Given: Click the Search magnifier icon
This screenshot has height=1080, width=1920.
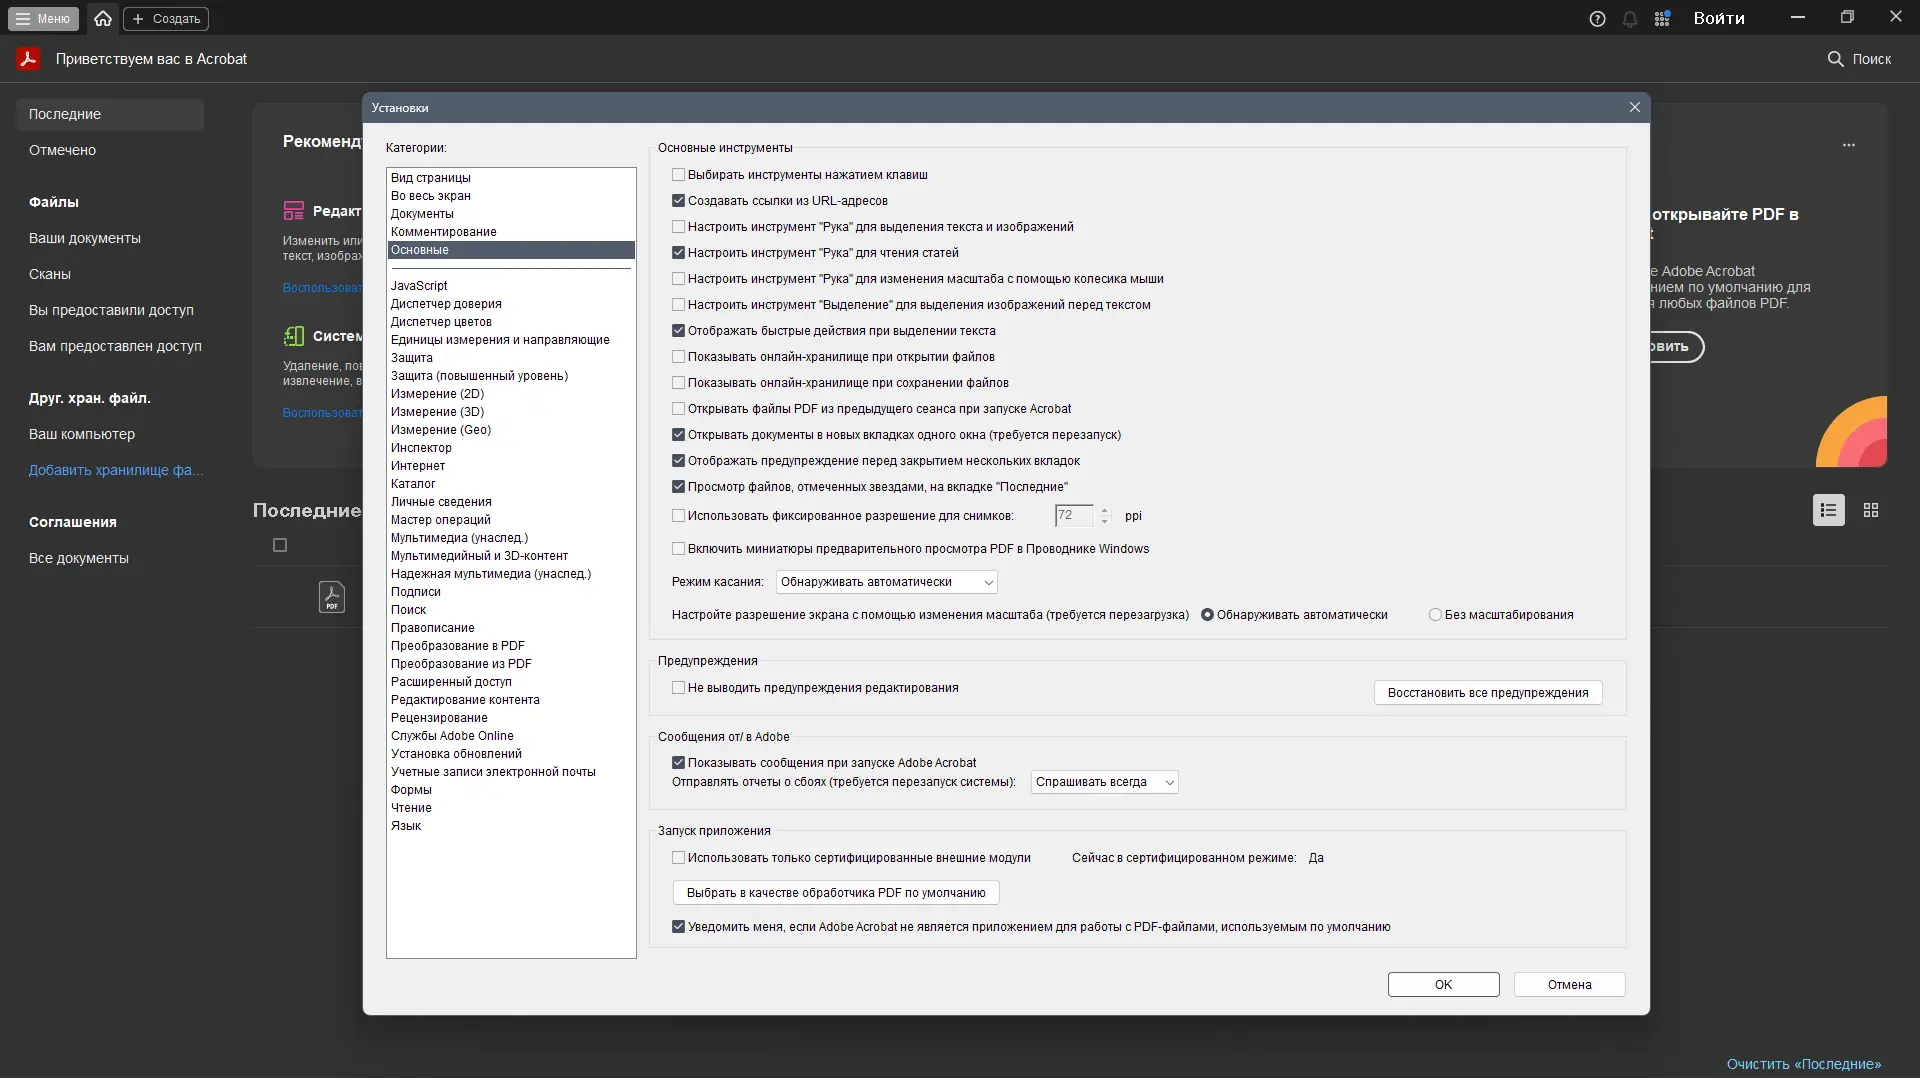Looking at the screenshot, I should 1835,59.
